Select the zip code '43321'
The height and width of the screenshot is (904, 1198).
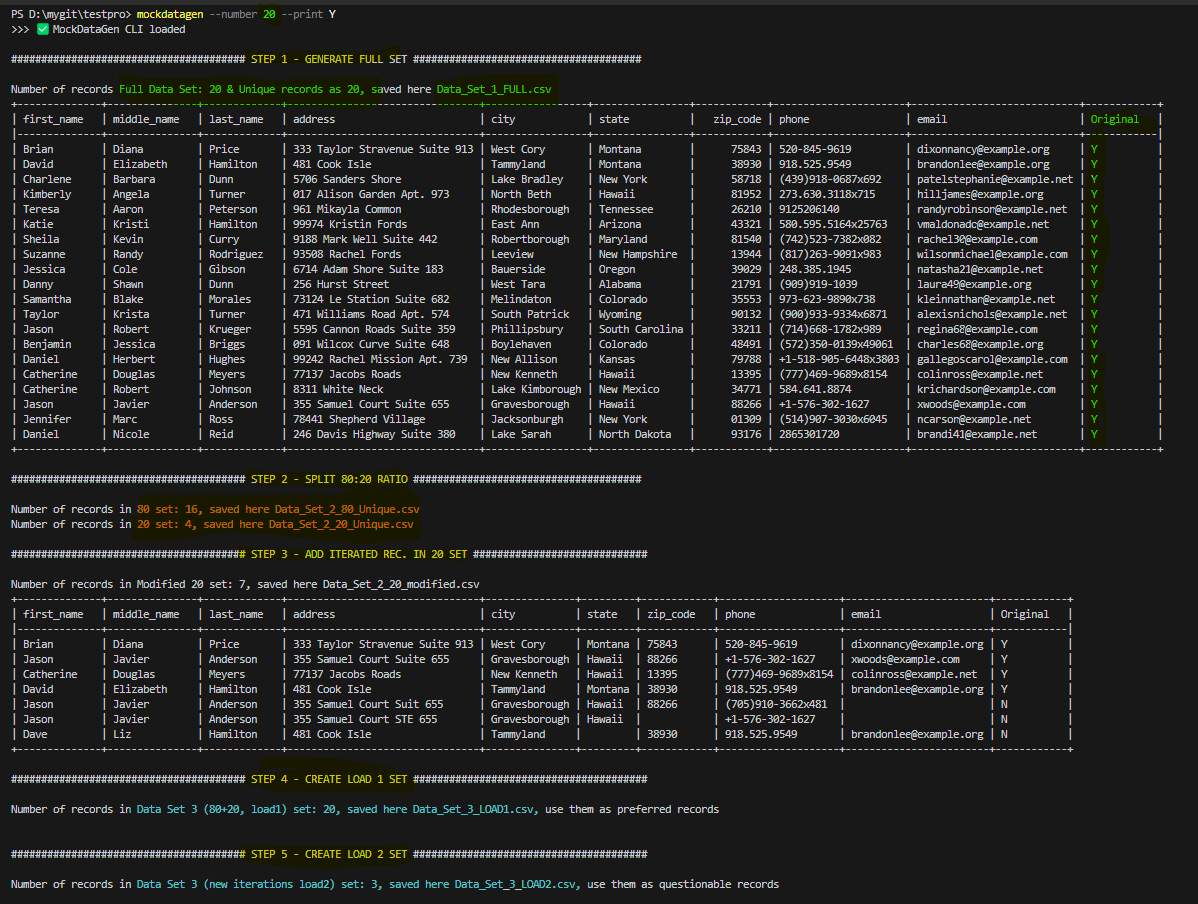pyautogui.click(x=746, y=224)
